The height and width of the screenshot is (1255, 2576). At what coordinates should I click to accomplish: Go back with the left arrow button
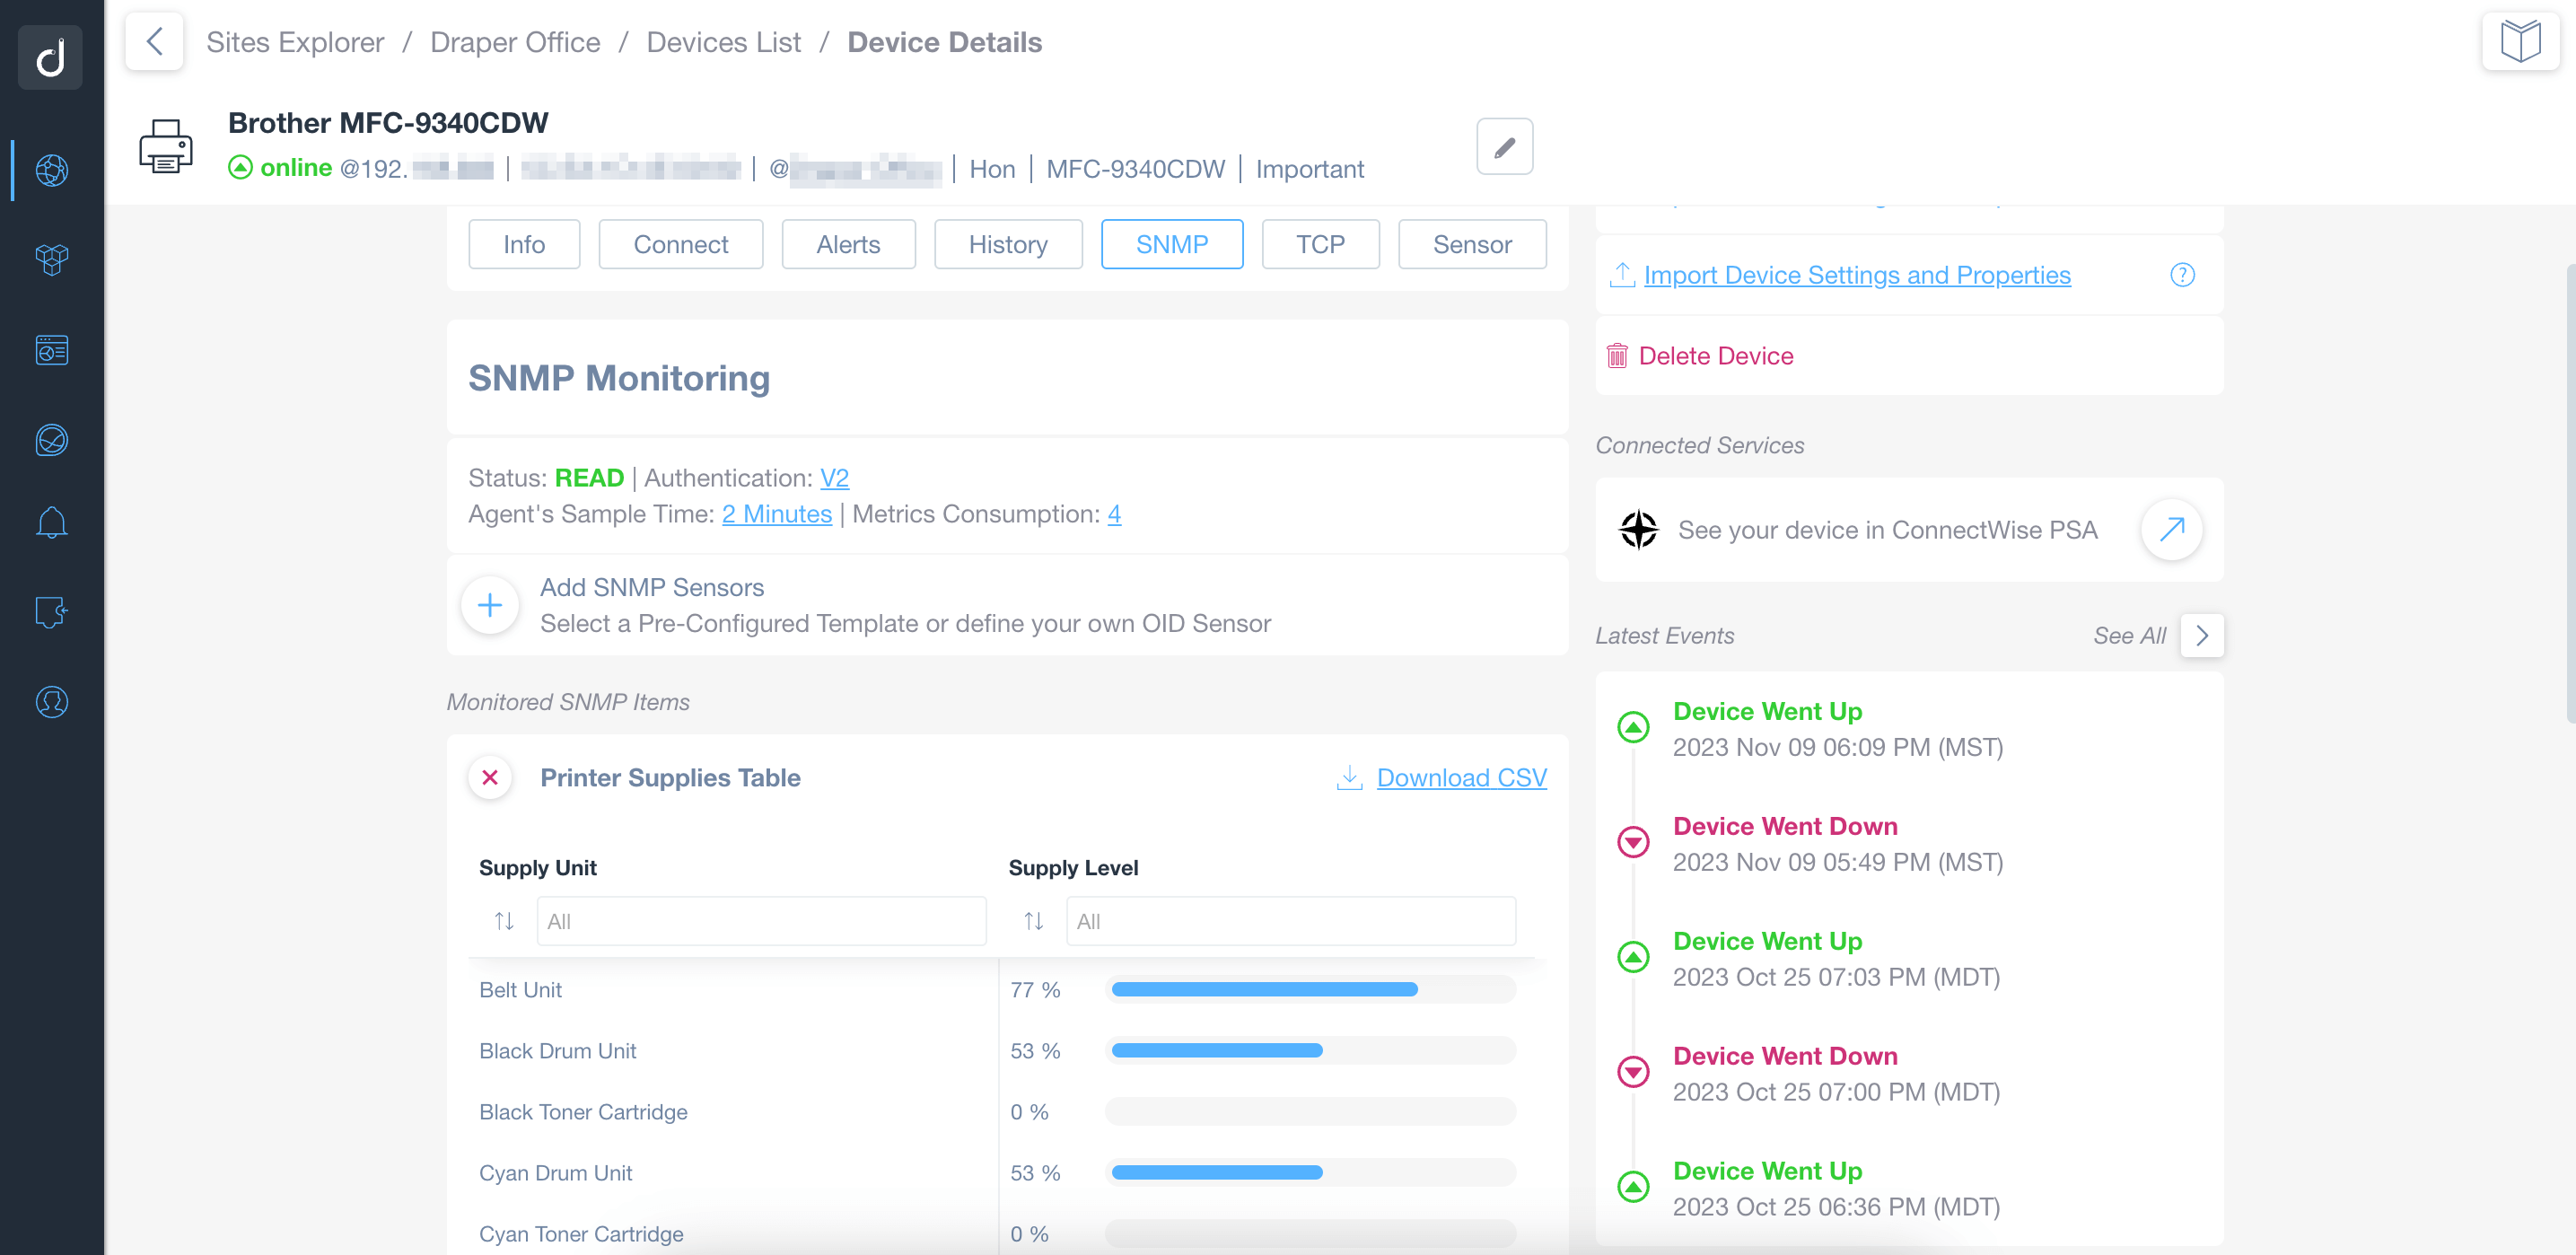pyautogui.click(x=154, y=41)
